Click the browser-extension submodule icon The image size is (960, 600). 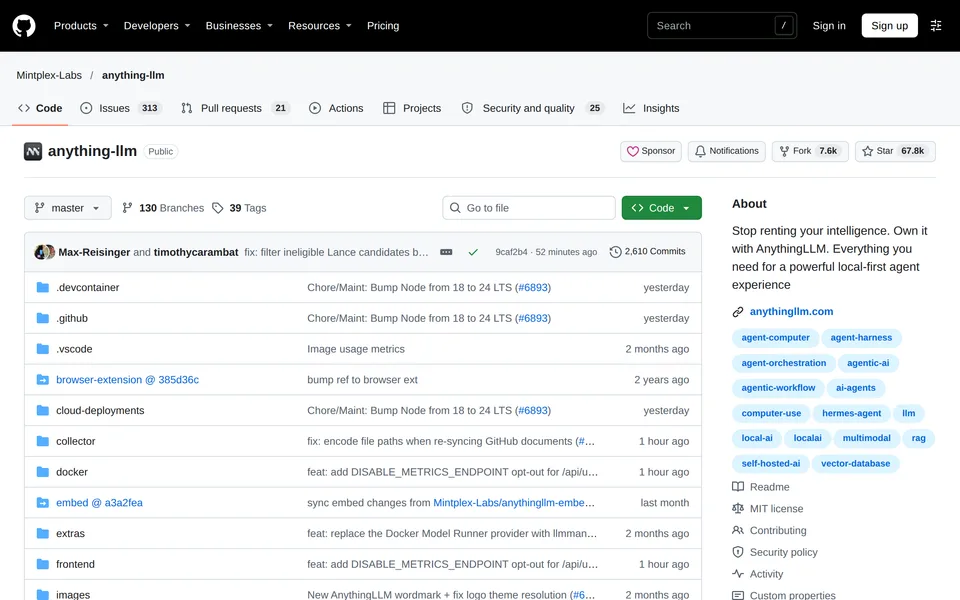tap(43, 380)
